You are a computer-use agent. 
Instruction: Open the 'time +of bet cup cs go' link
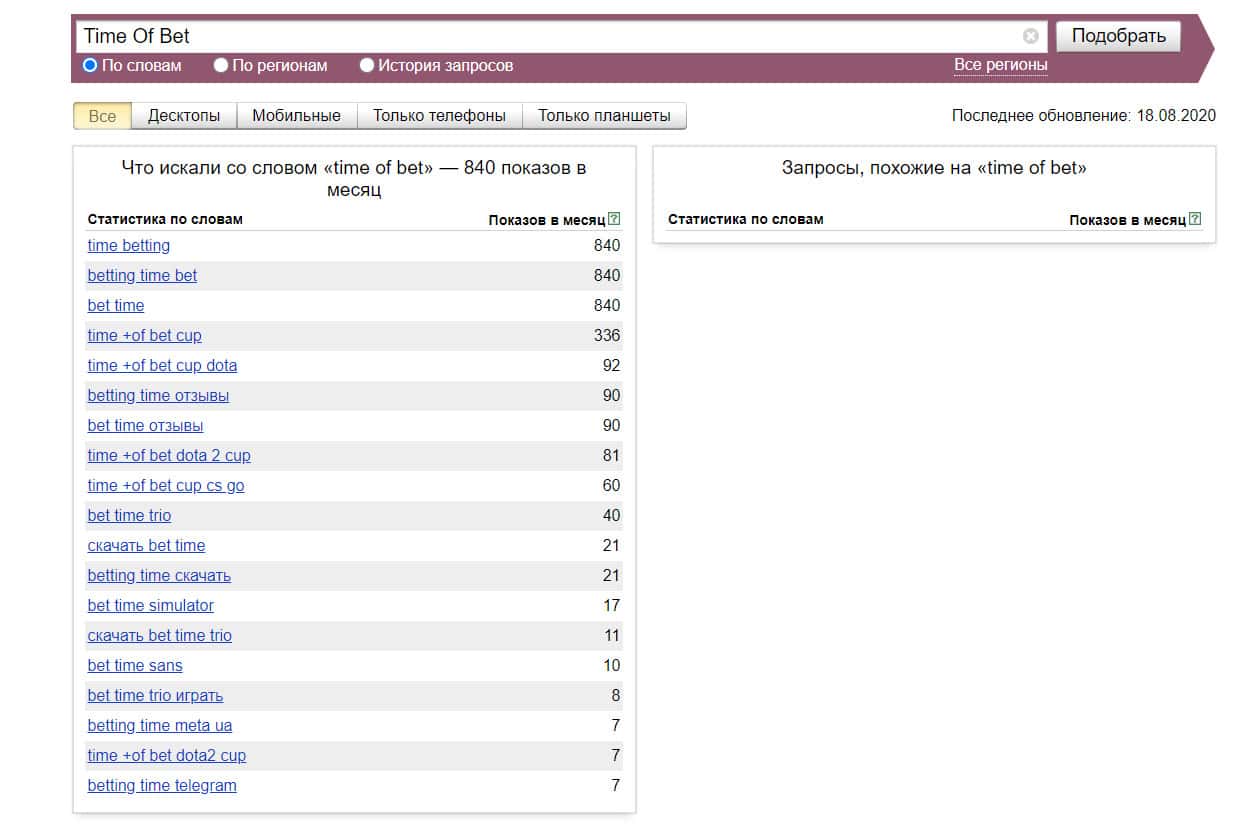pos(166,485)
